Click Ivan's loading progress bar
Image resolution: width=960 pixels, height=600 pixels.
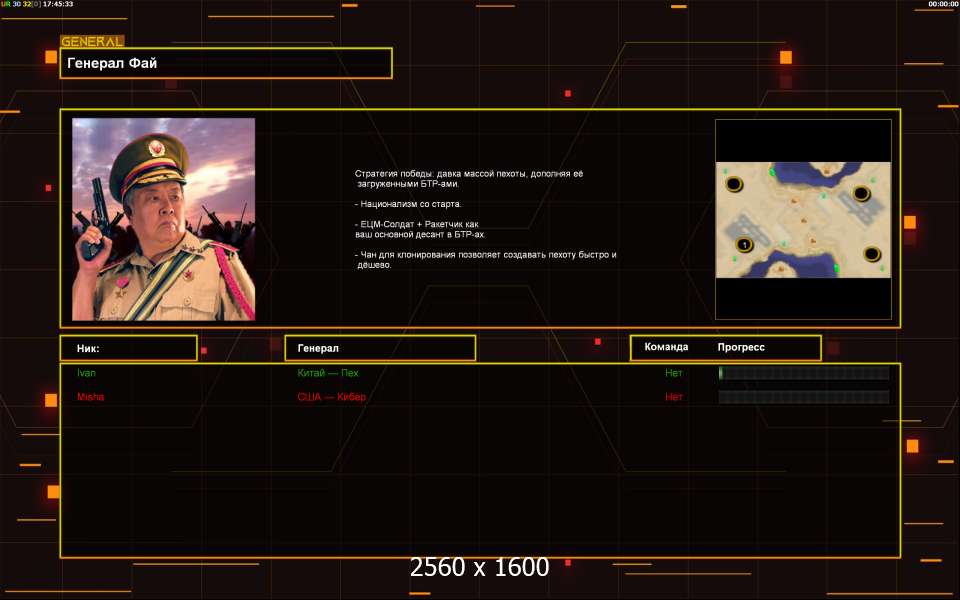click(x=804, y=373)
